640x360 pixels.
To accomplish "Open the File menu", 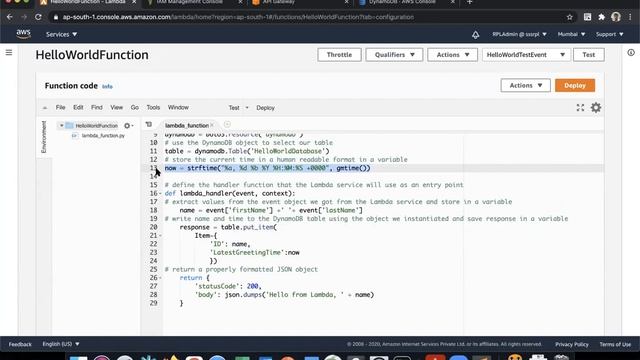I will click(x=60, y=107).
